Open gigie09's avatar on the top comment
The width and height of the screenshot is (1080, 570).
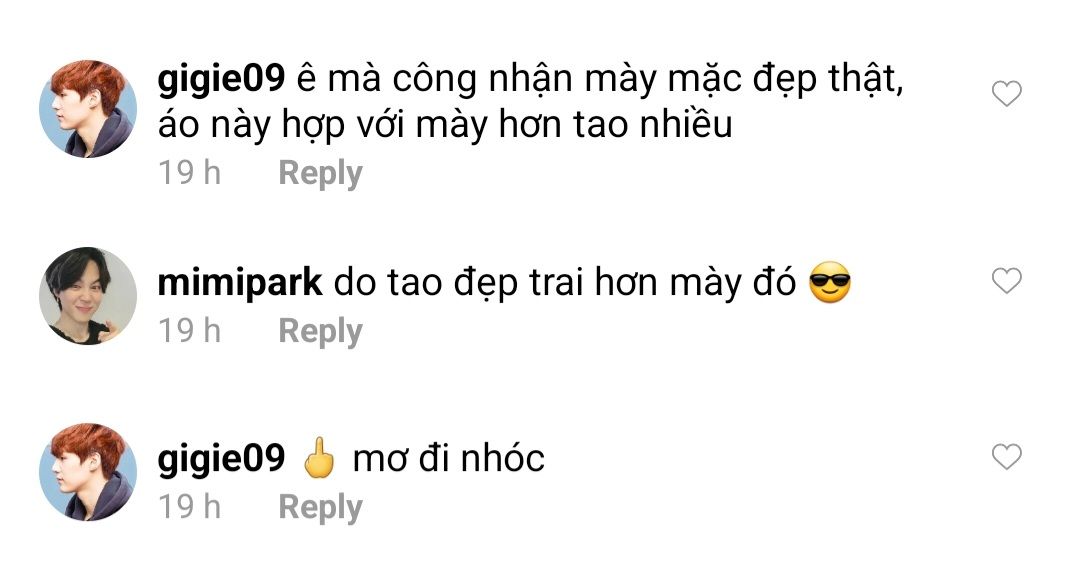pyautogui.click(x=88, y=109)
